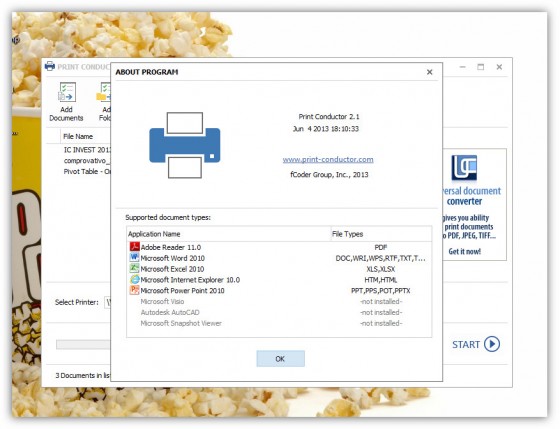The height and width of the screenshot is (429, 560).
Task: Minimize the Print Conductor window
Action: coord(462,67)
